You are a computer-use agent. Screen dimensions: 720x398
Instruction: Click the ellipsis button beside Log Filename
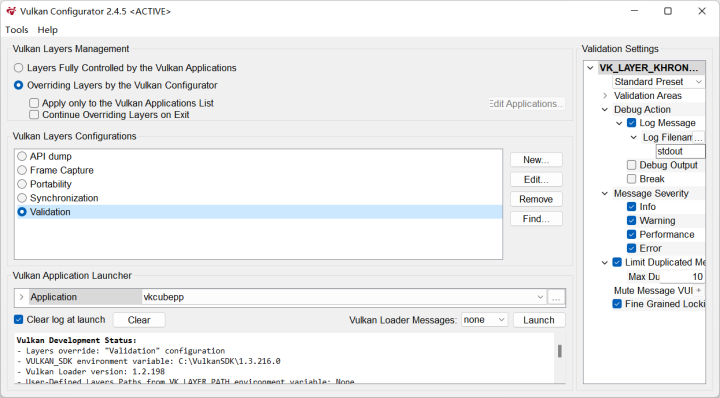coord(698,137)
